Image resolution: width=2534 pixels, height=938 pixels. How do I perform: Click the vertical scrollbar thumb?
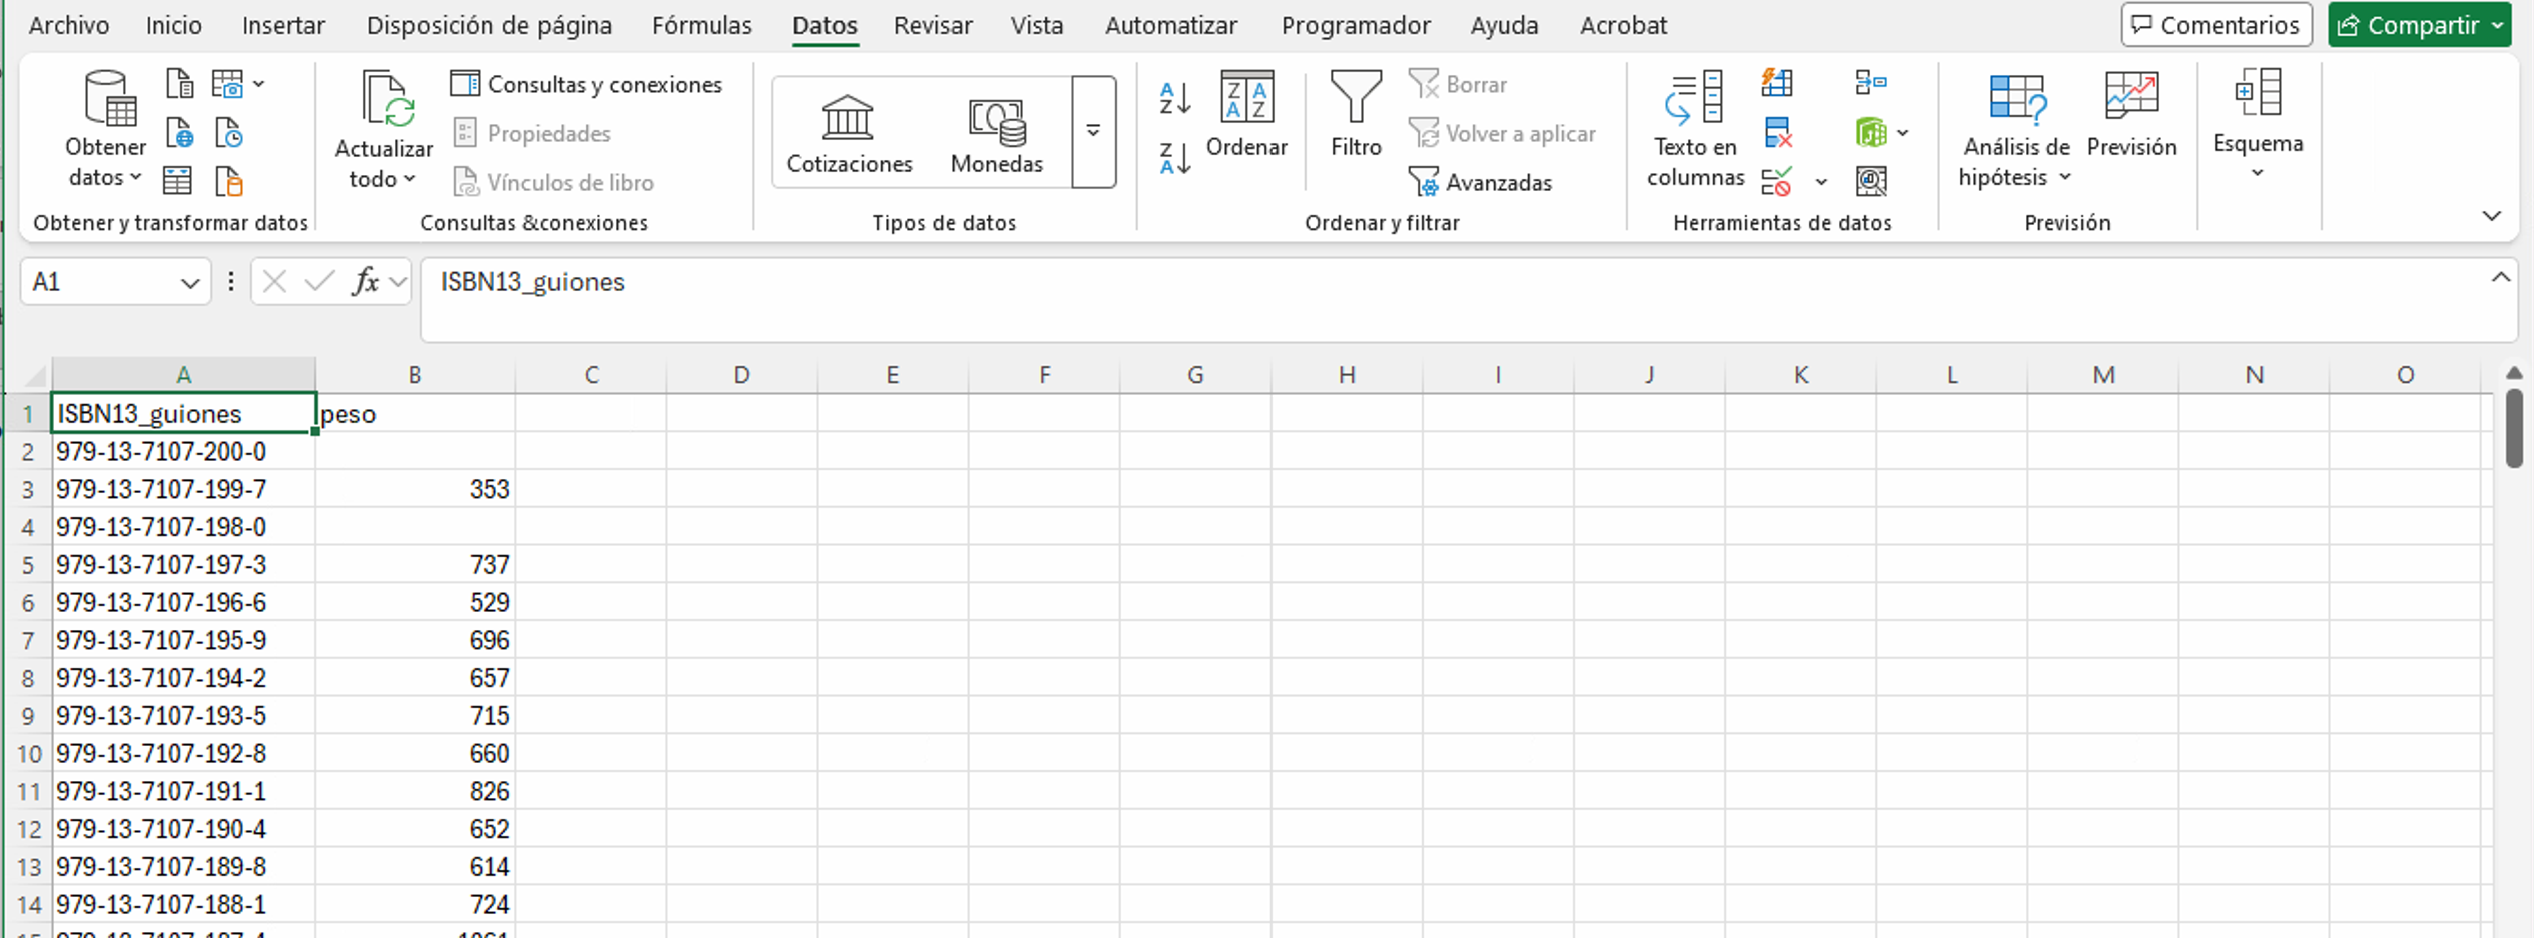click(2513, 428)
